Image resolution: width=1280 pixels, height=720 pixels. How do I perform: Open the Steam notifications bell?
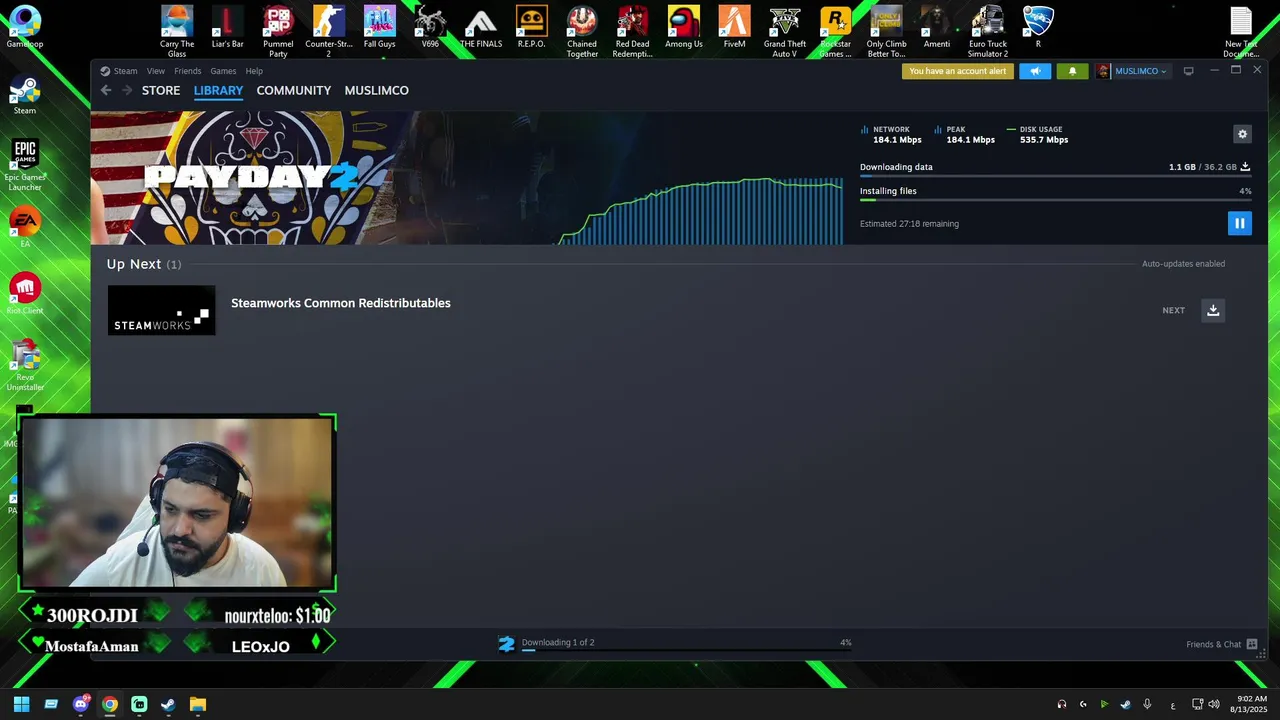pyautogui.click(x=1072, y=71)
